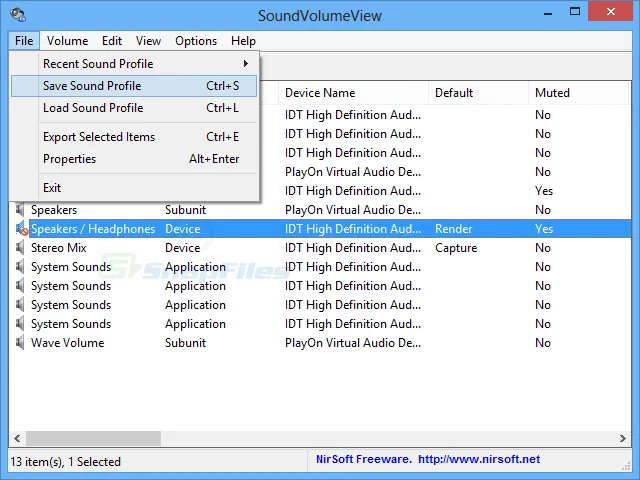Open the View menu

[x=148, y=41]
